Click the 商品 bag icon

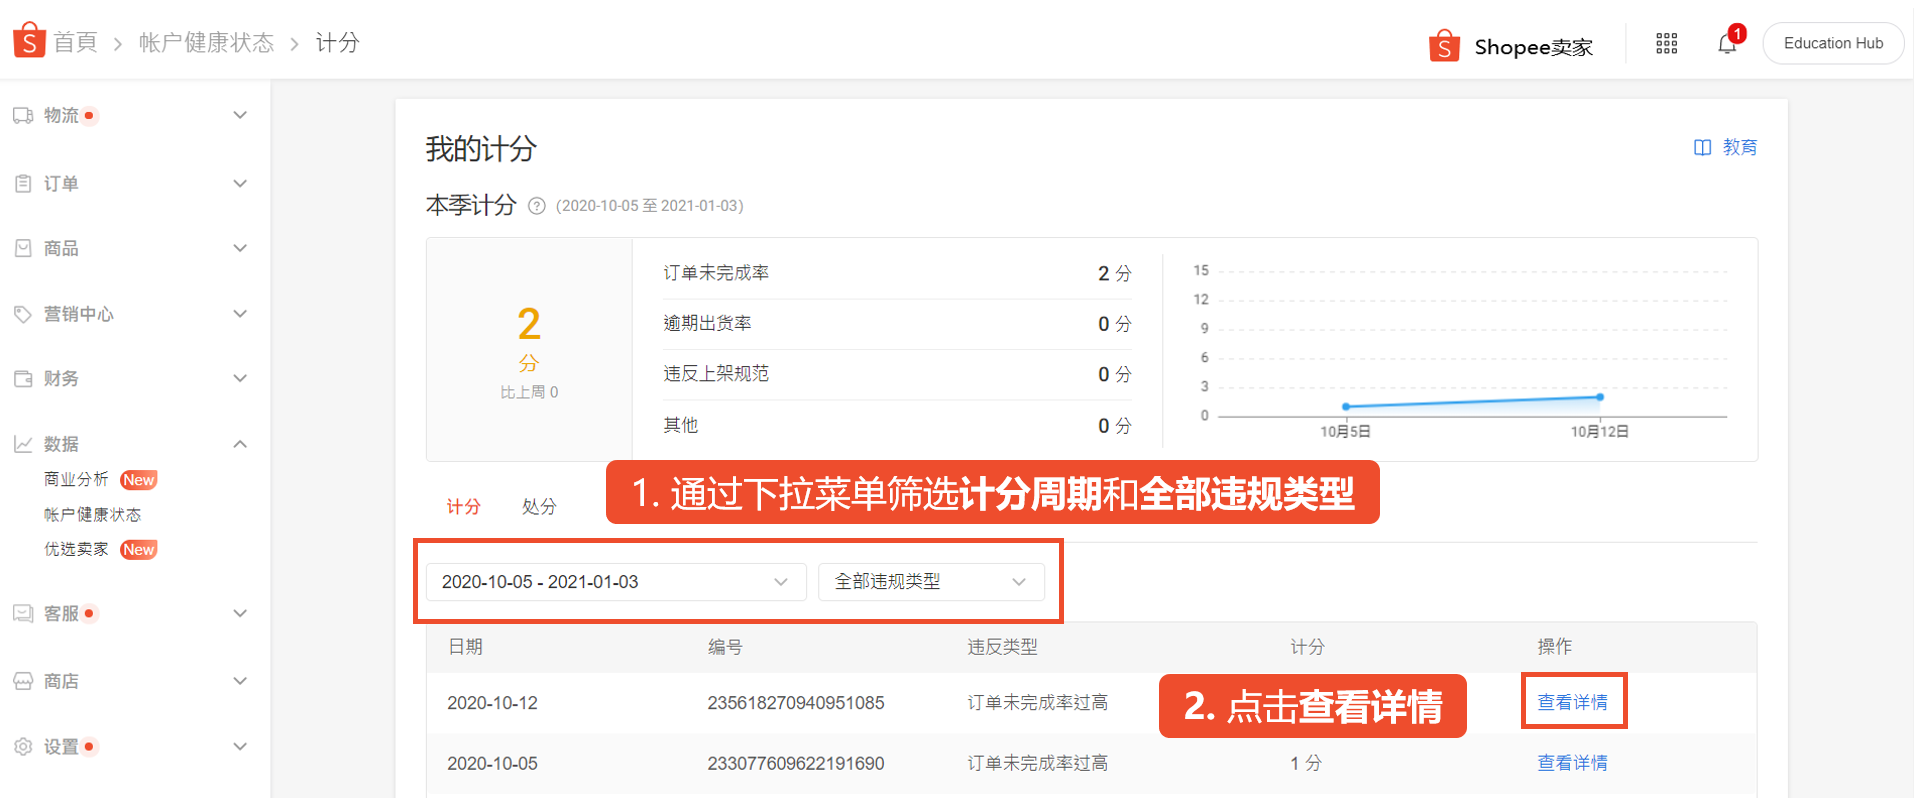[x=23, y=248]
